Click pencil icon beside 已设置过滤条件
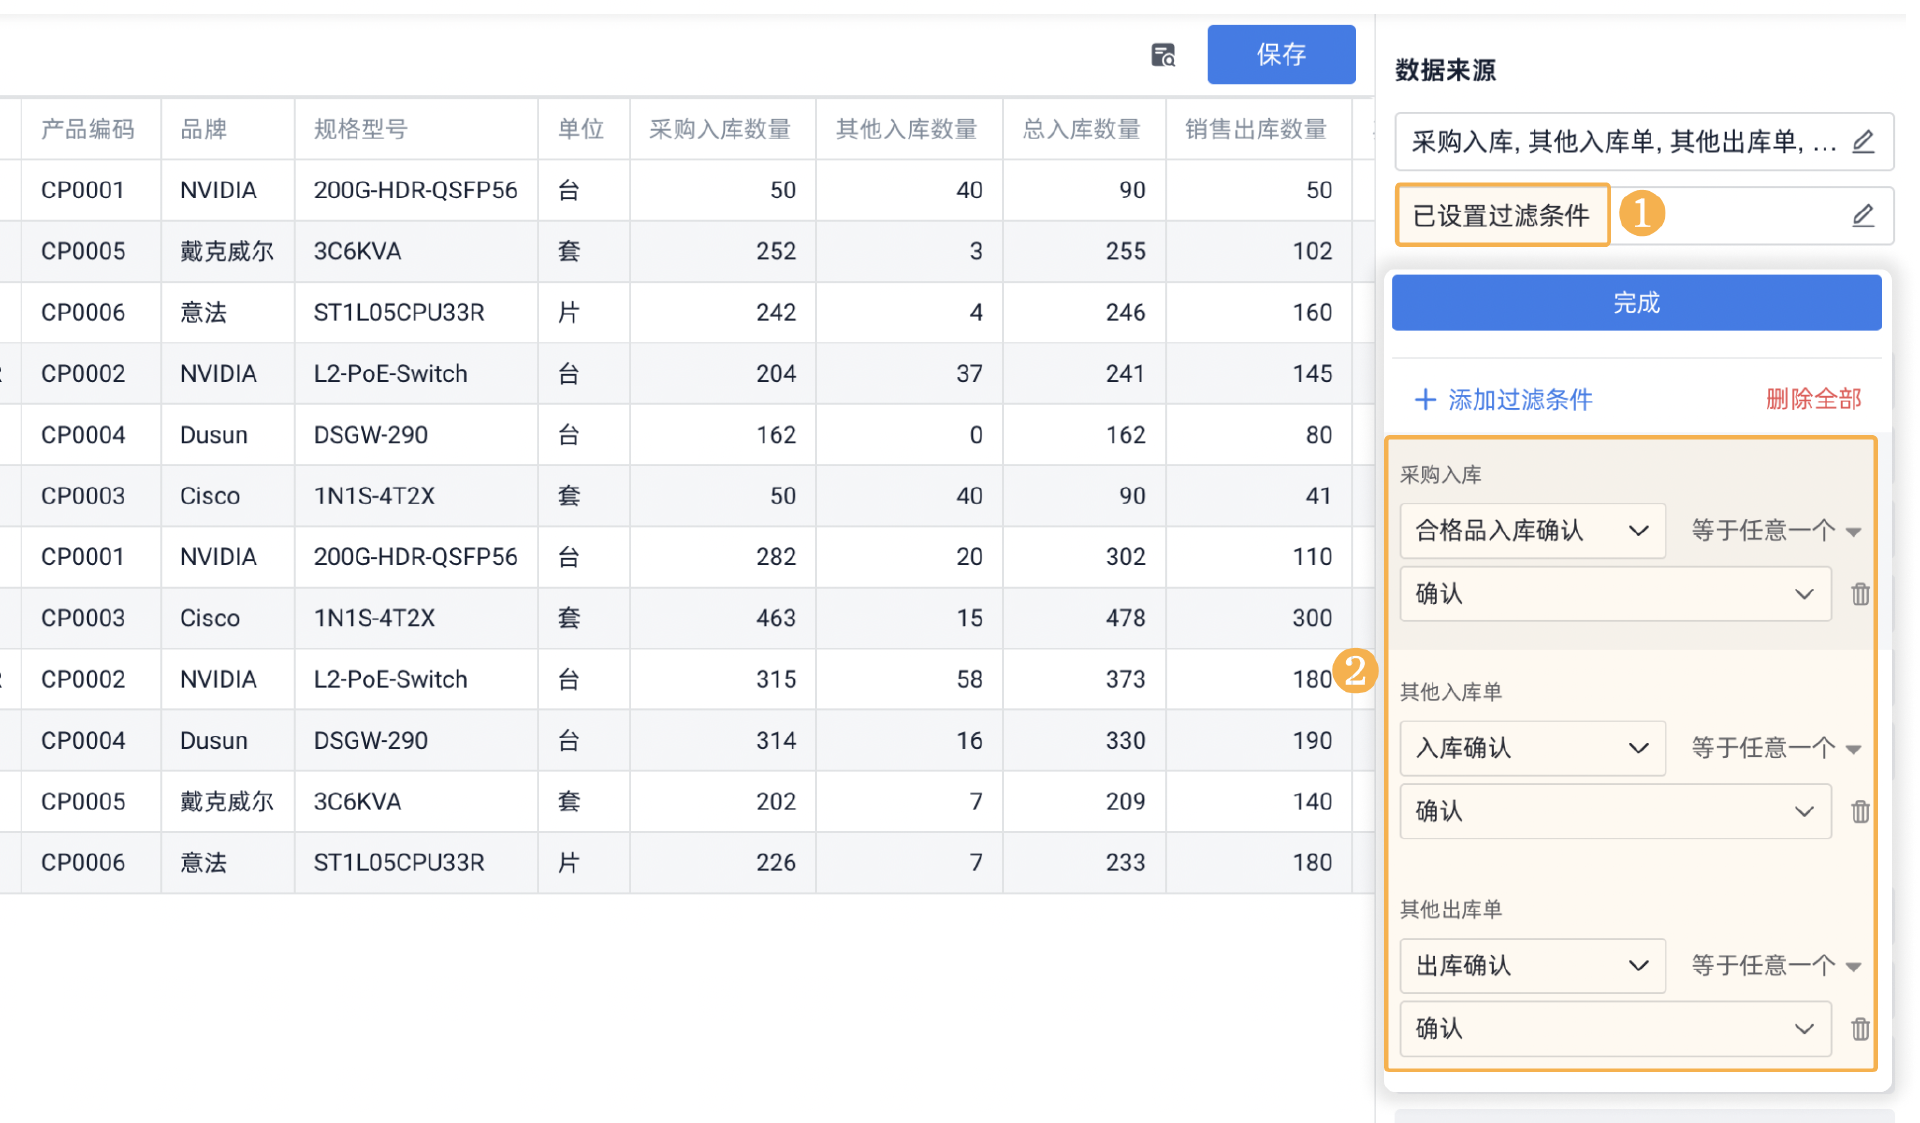The image size is (1920, 1123). (1862, 216)
